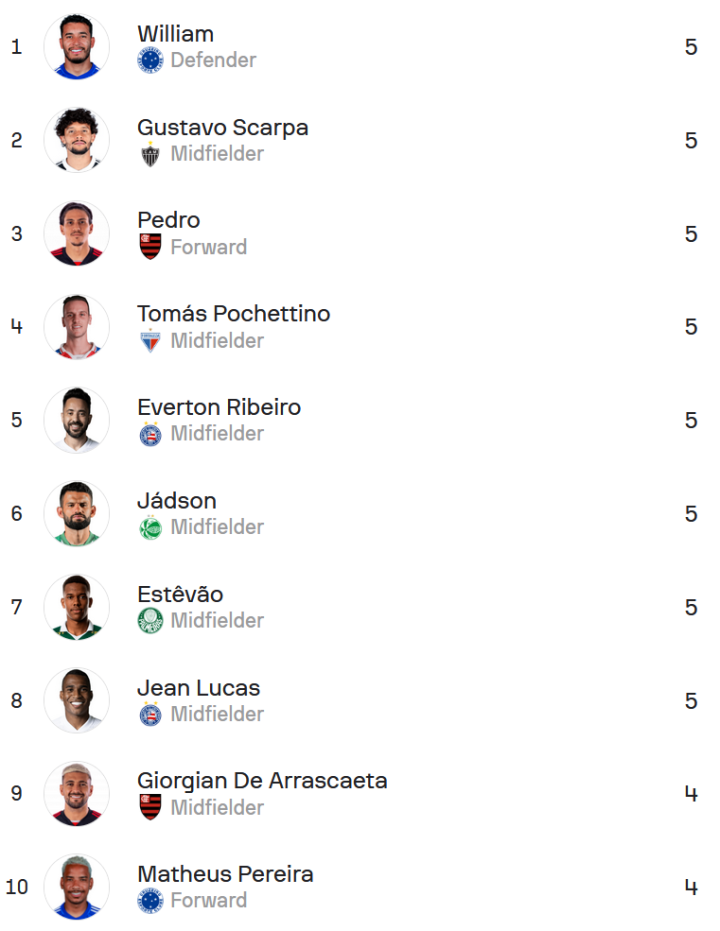
Task: Click the Fortaleza crest beside Tomás Pochettino
Action: [x=150, y=341]
